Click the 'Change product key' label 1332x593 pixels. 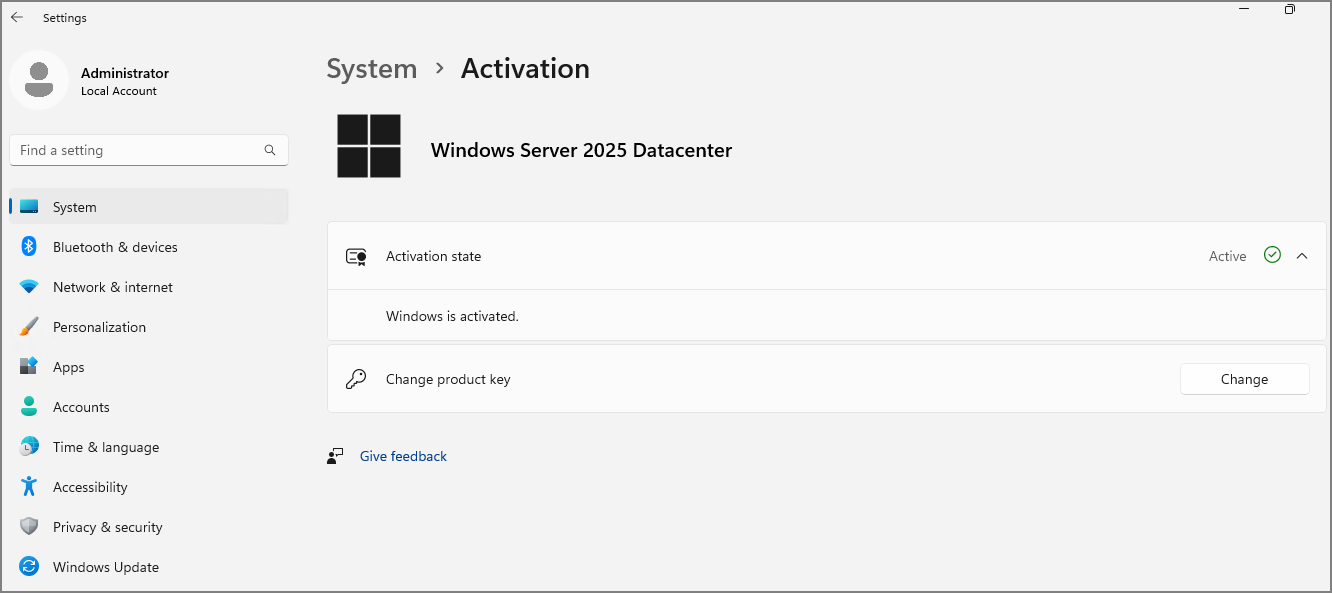[x=448, y=379]
